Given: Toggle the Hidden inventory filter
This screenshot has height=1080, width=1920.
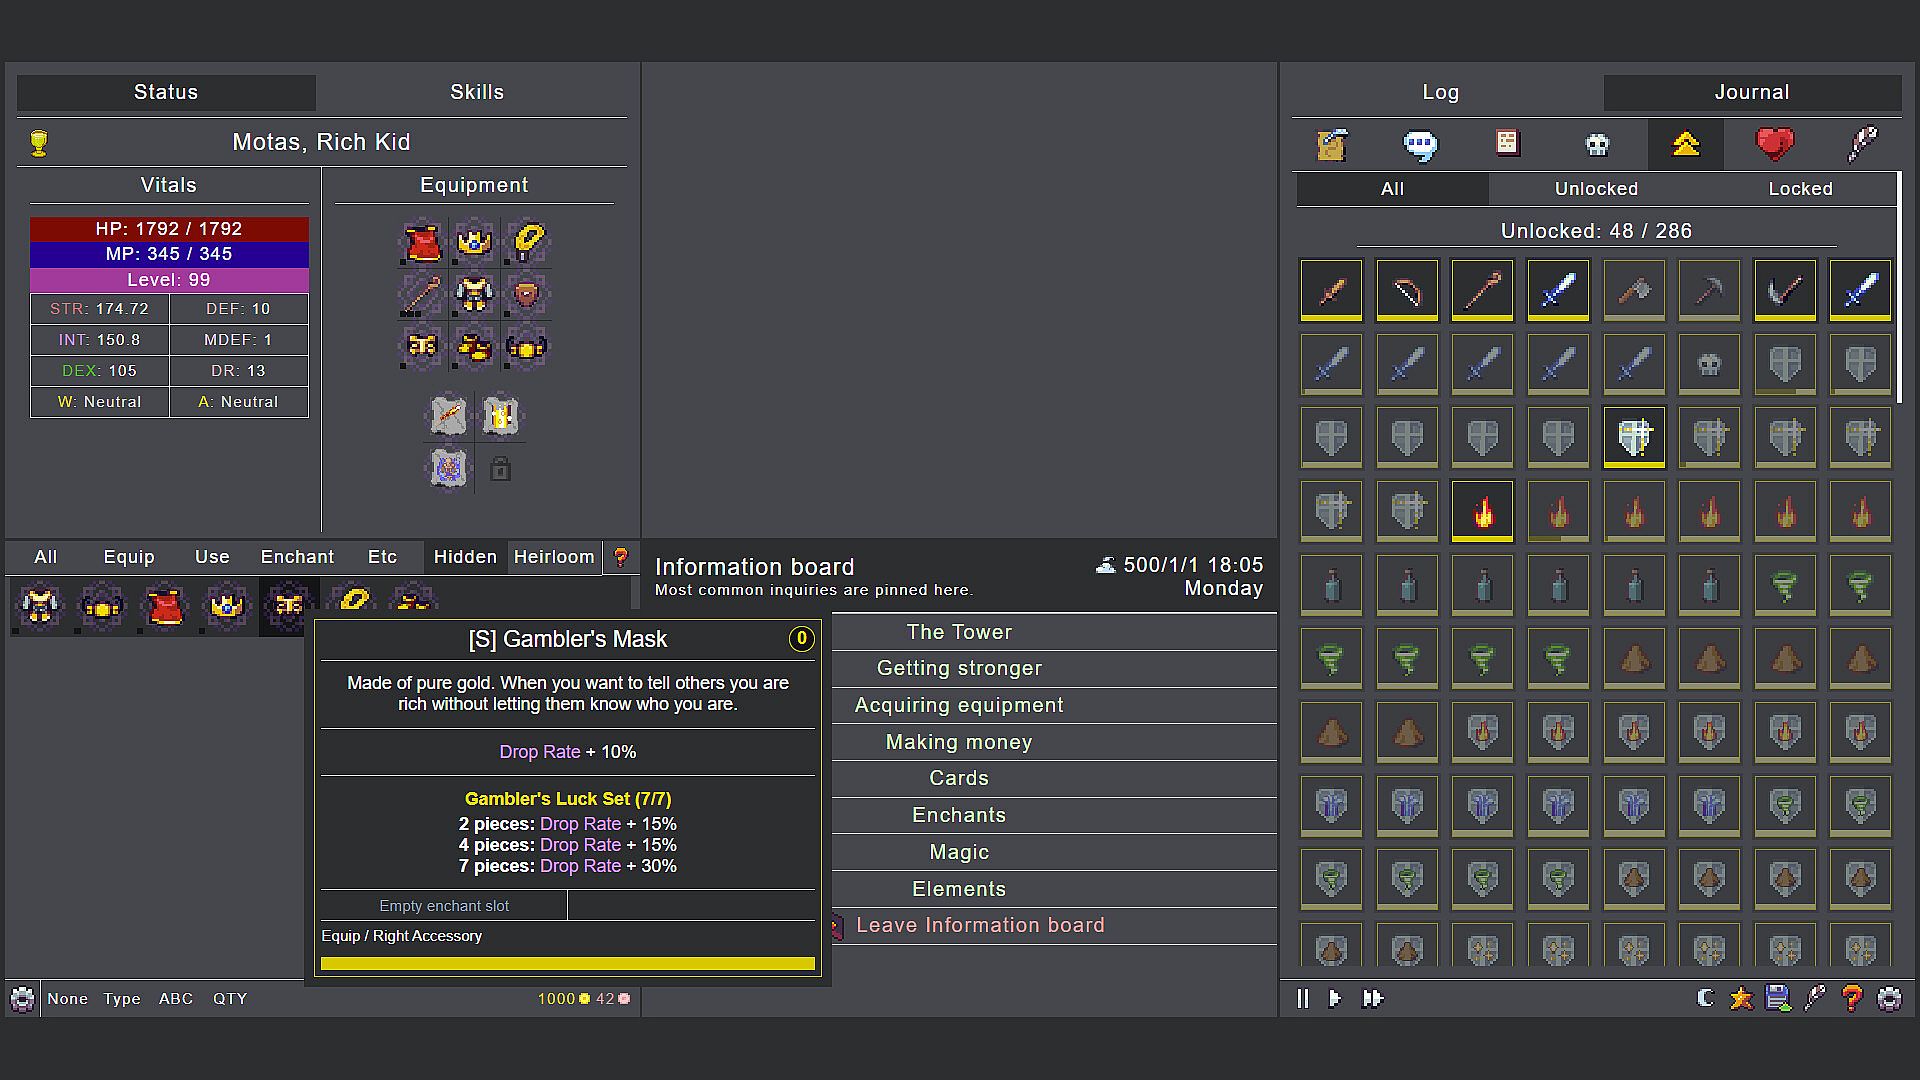Looking at the screenshot, I should (465, 557).
